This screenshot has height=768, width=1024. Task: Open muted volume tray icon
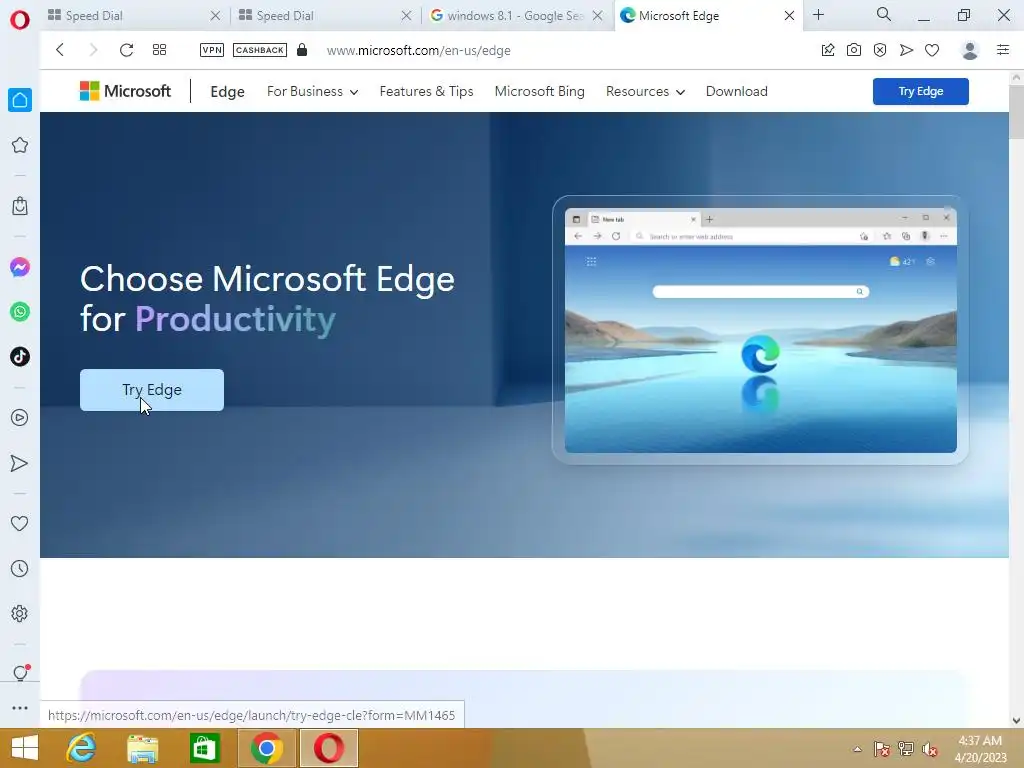point(930,749)
